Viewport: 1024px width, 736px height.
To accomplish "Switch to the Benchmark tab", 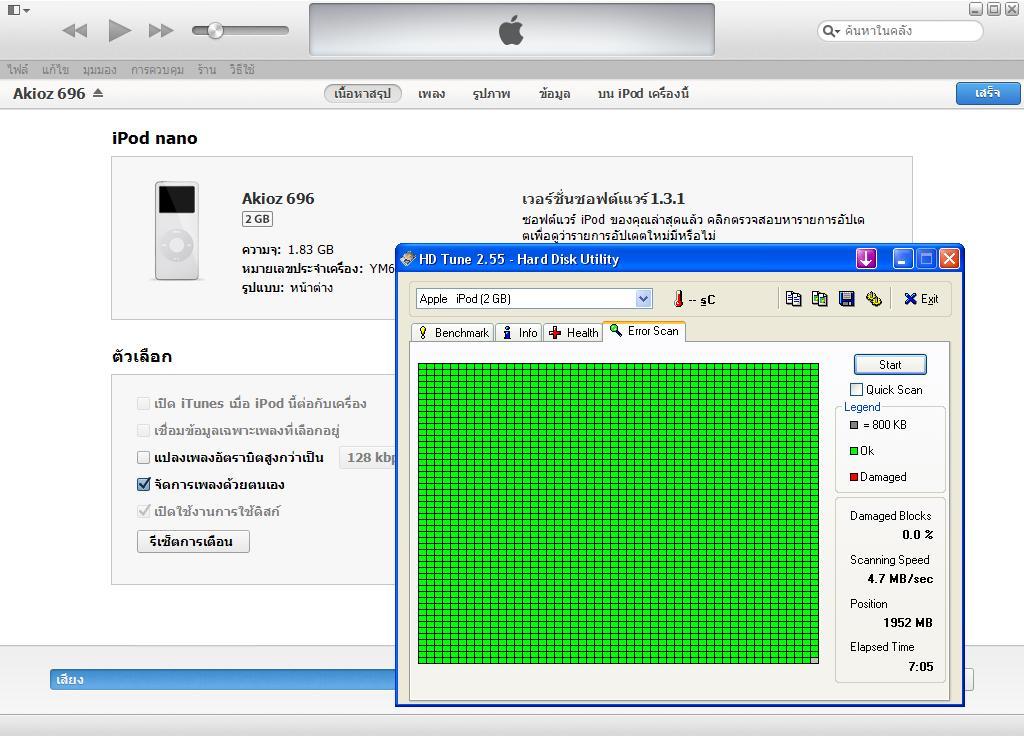I will pos(453,332).
